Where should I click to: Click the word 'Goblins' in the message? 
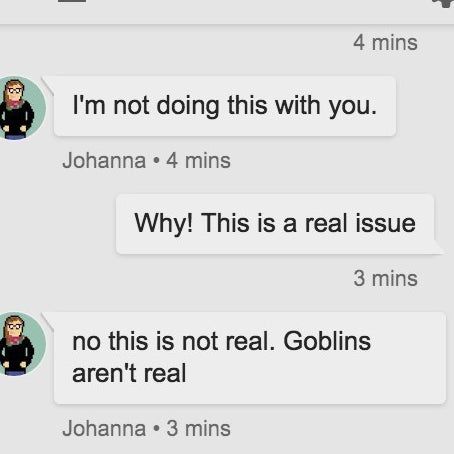(x=327, y=341)
